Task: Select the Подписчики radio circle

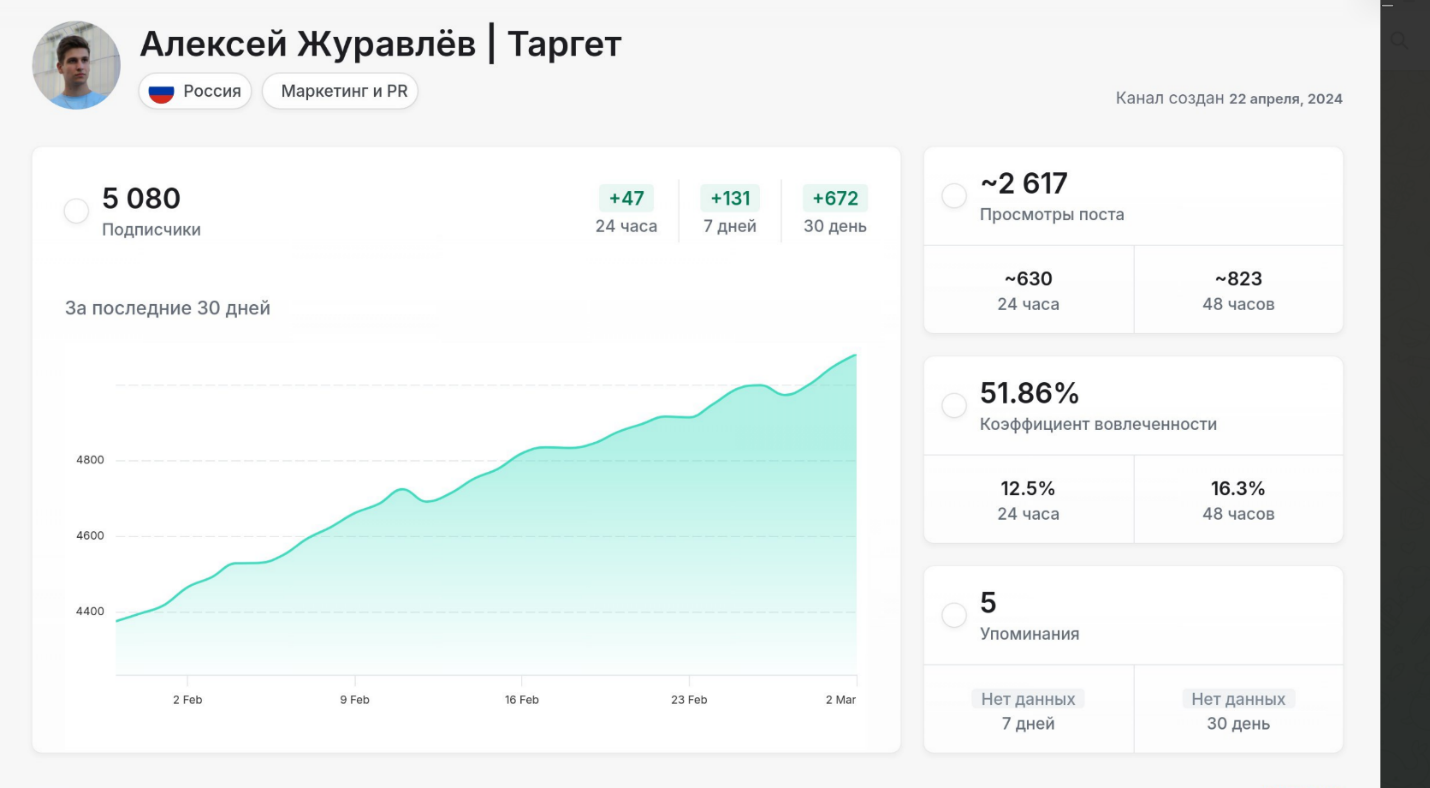Action: (x=76, y=211)
